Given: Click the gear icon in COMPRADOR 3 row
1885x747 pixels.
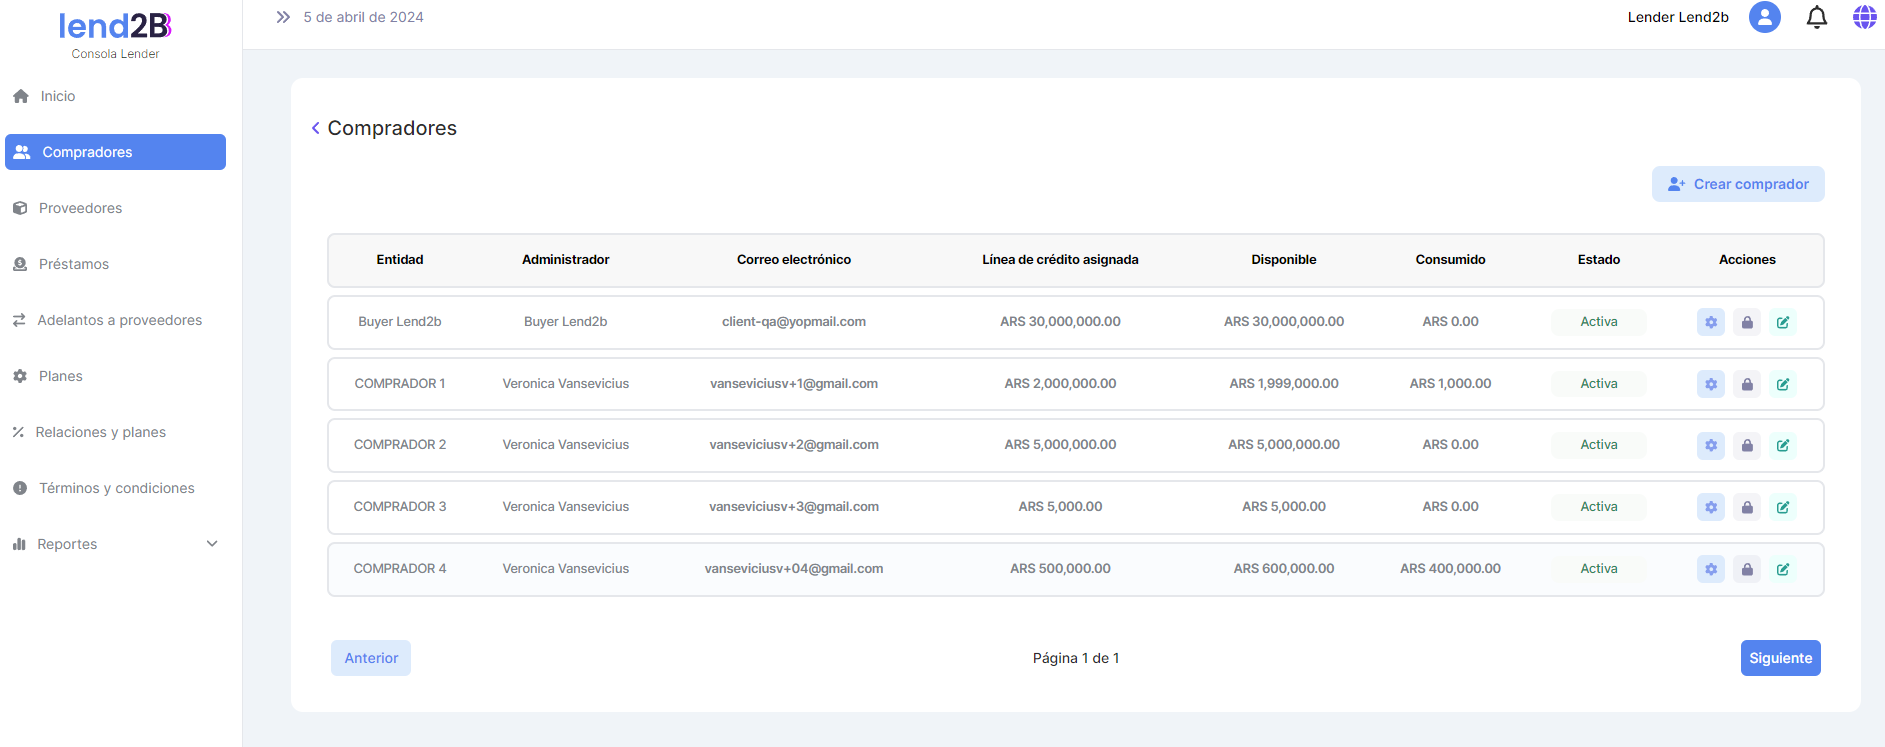Looking at the screenshot, I should click(x=1711, y=507).
